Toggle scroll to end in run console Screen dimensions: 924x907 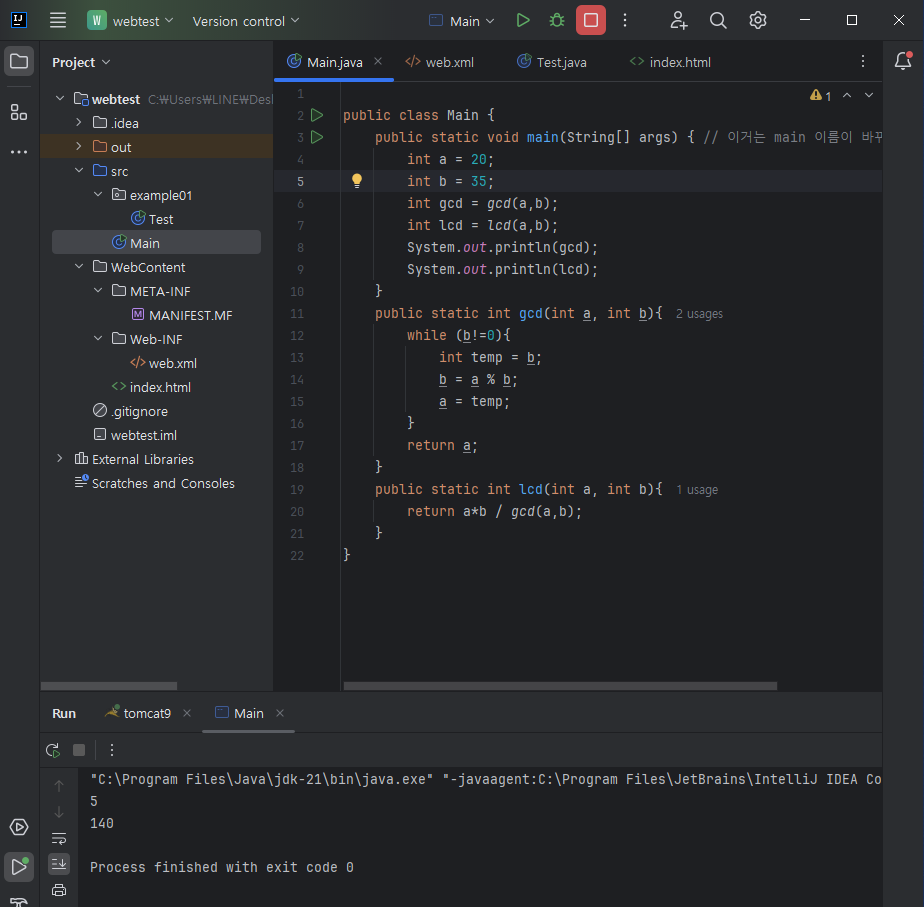point(59,865)
